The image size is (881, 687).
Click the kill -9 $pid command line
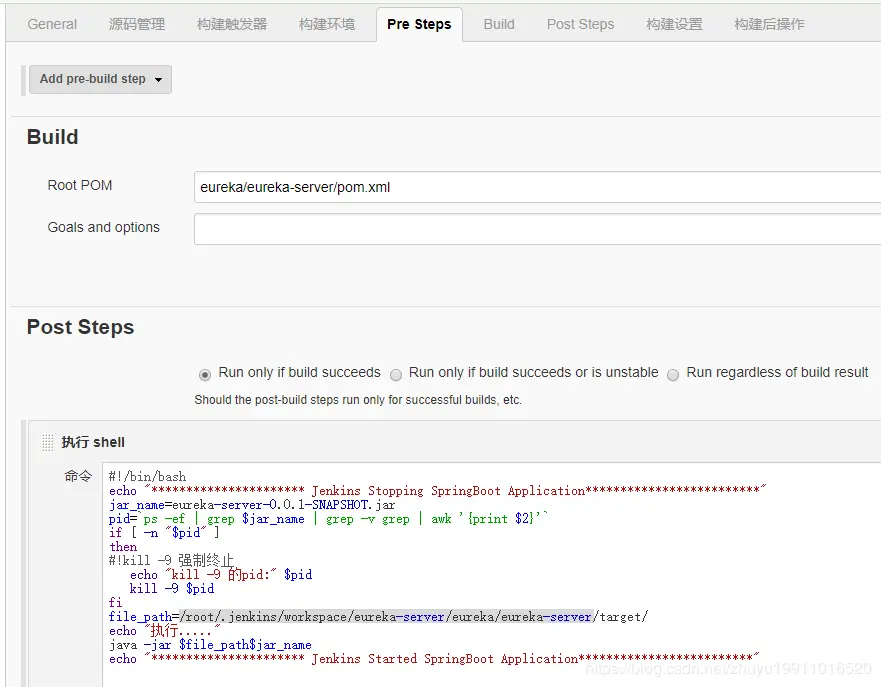click(172, 588)
